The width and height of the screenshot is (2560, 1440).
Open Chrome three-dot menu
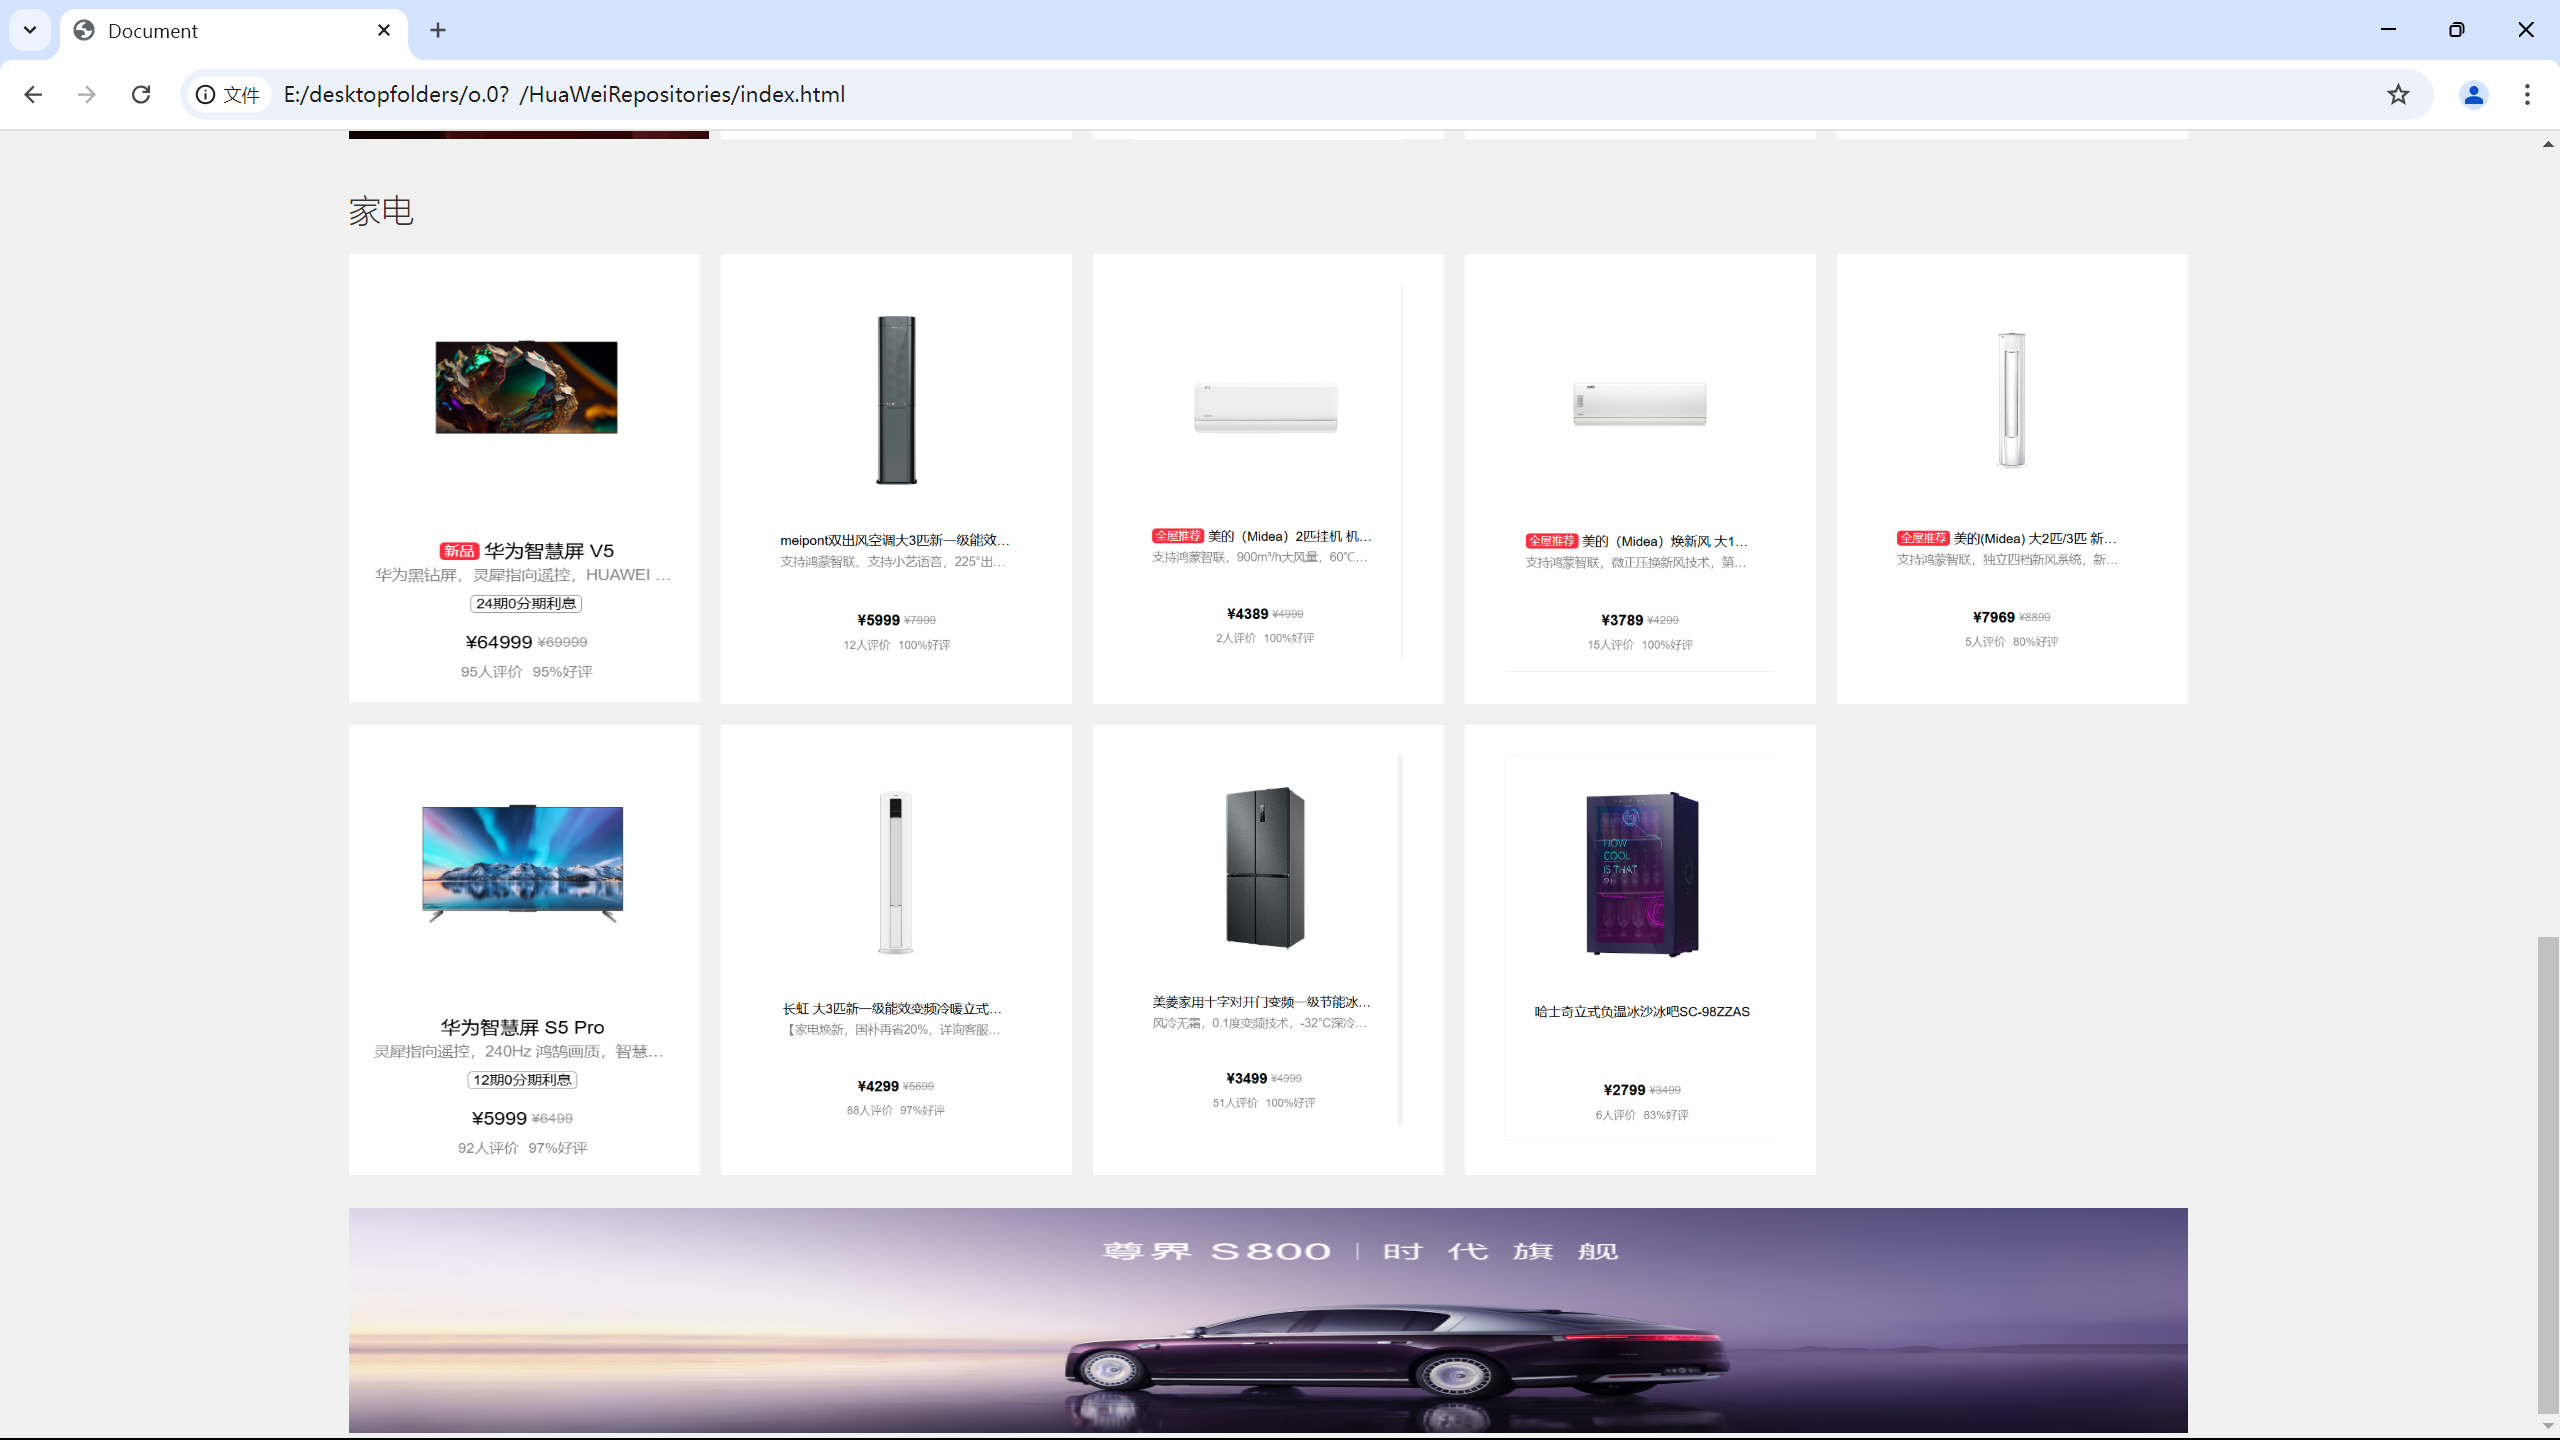coord(2527,94)
